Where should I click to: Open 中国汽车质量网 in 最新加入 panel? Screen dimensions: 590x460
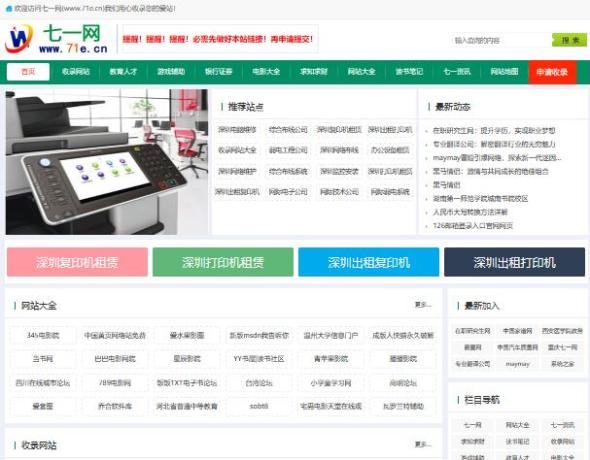tap(517, 347)
